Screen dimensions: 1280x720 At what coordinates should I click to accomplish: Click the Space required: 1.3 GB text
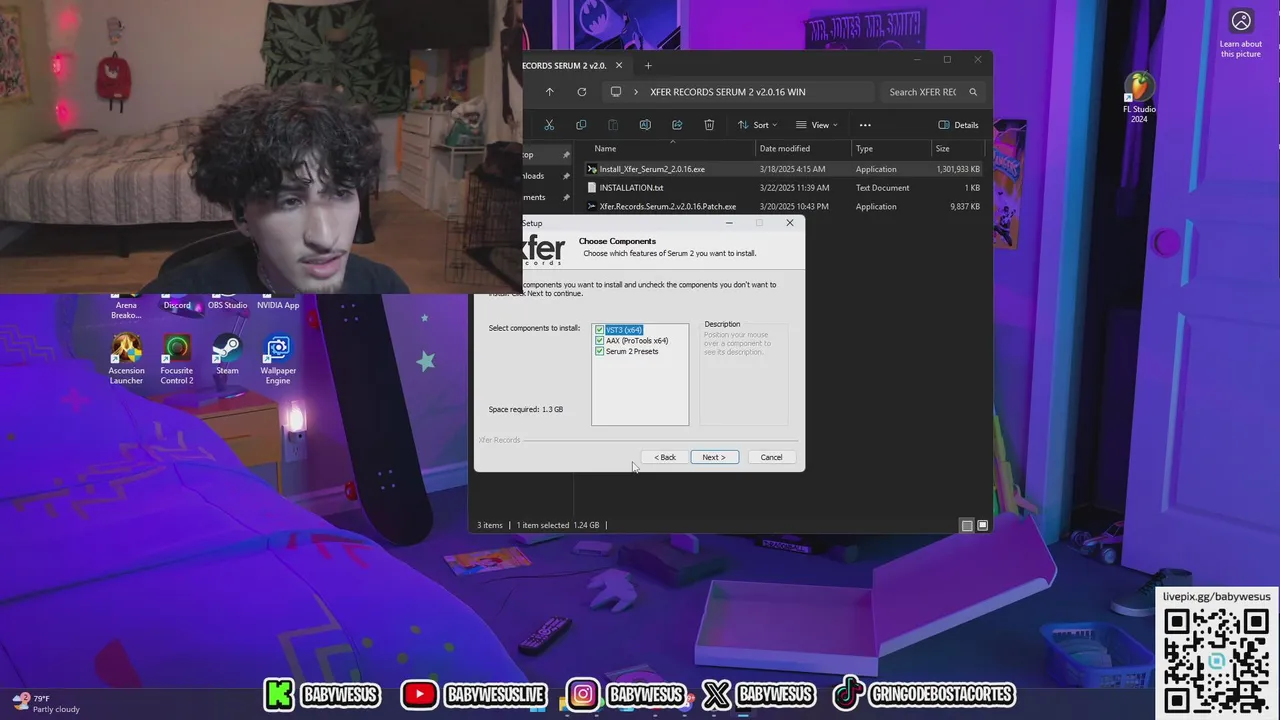[x=526, y=409]
